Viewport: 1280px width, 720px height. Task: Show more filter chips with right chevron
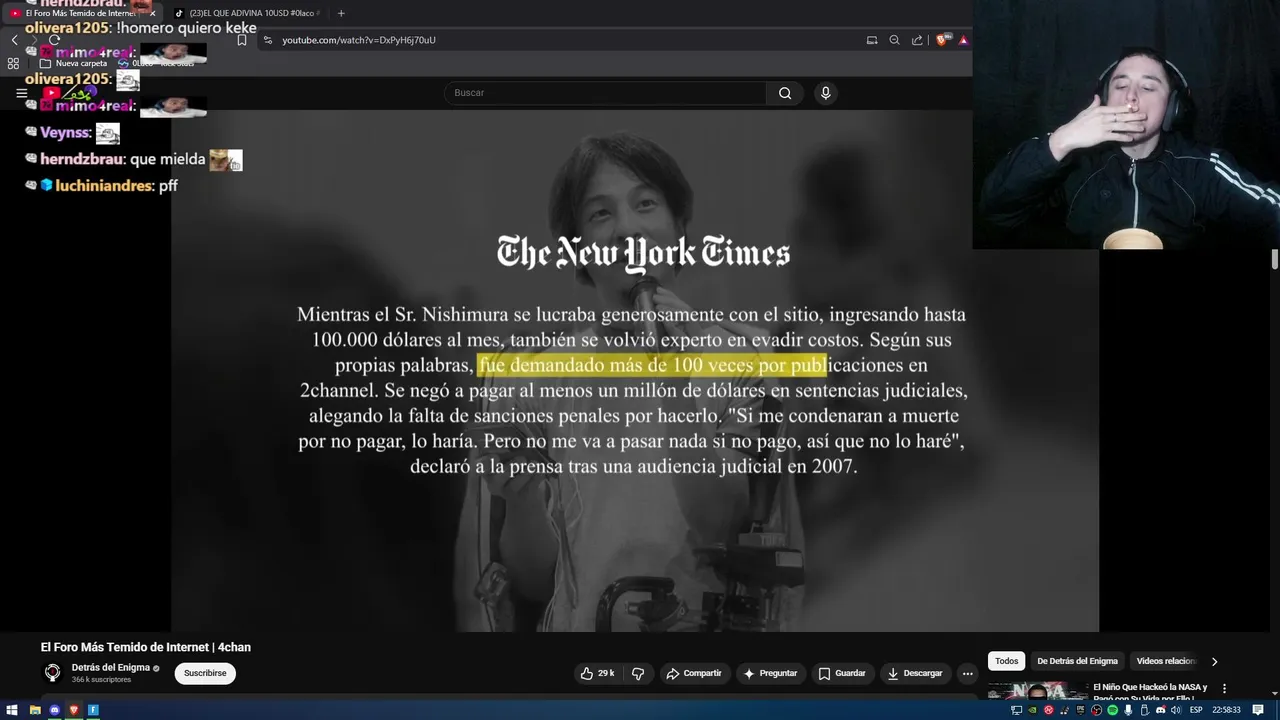pyautogui.click(x=1214, y=661)
